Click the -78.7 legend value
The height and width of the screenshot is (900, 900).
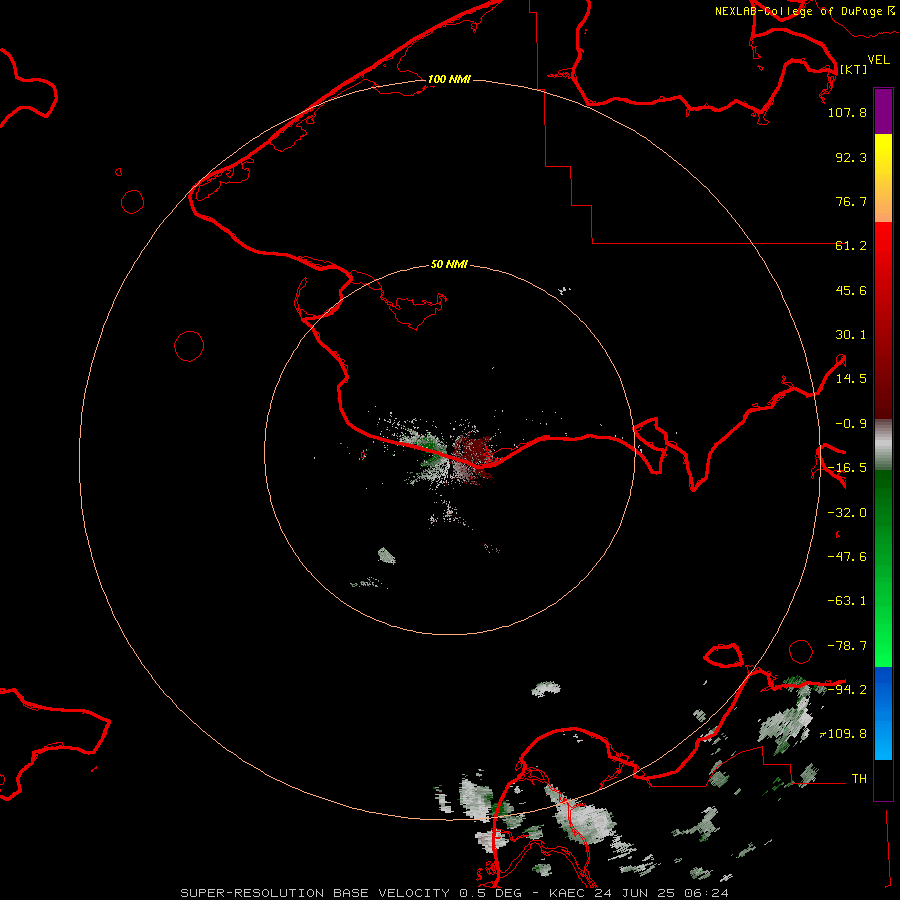(847, 646)
